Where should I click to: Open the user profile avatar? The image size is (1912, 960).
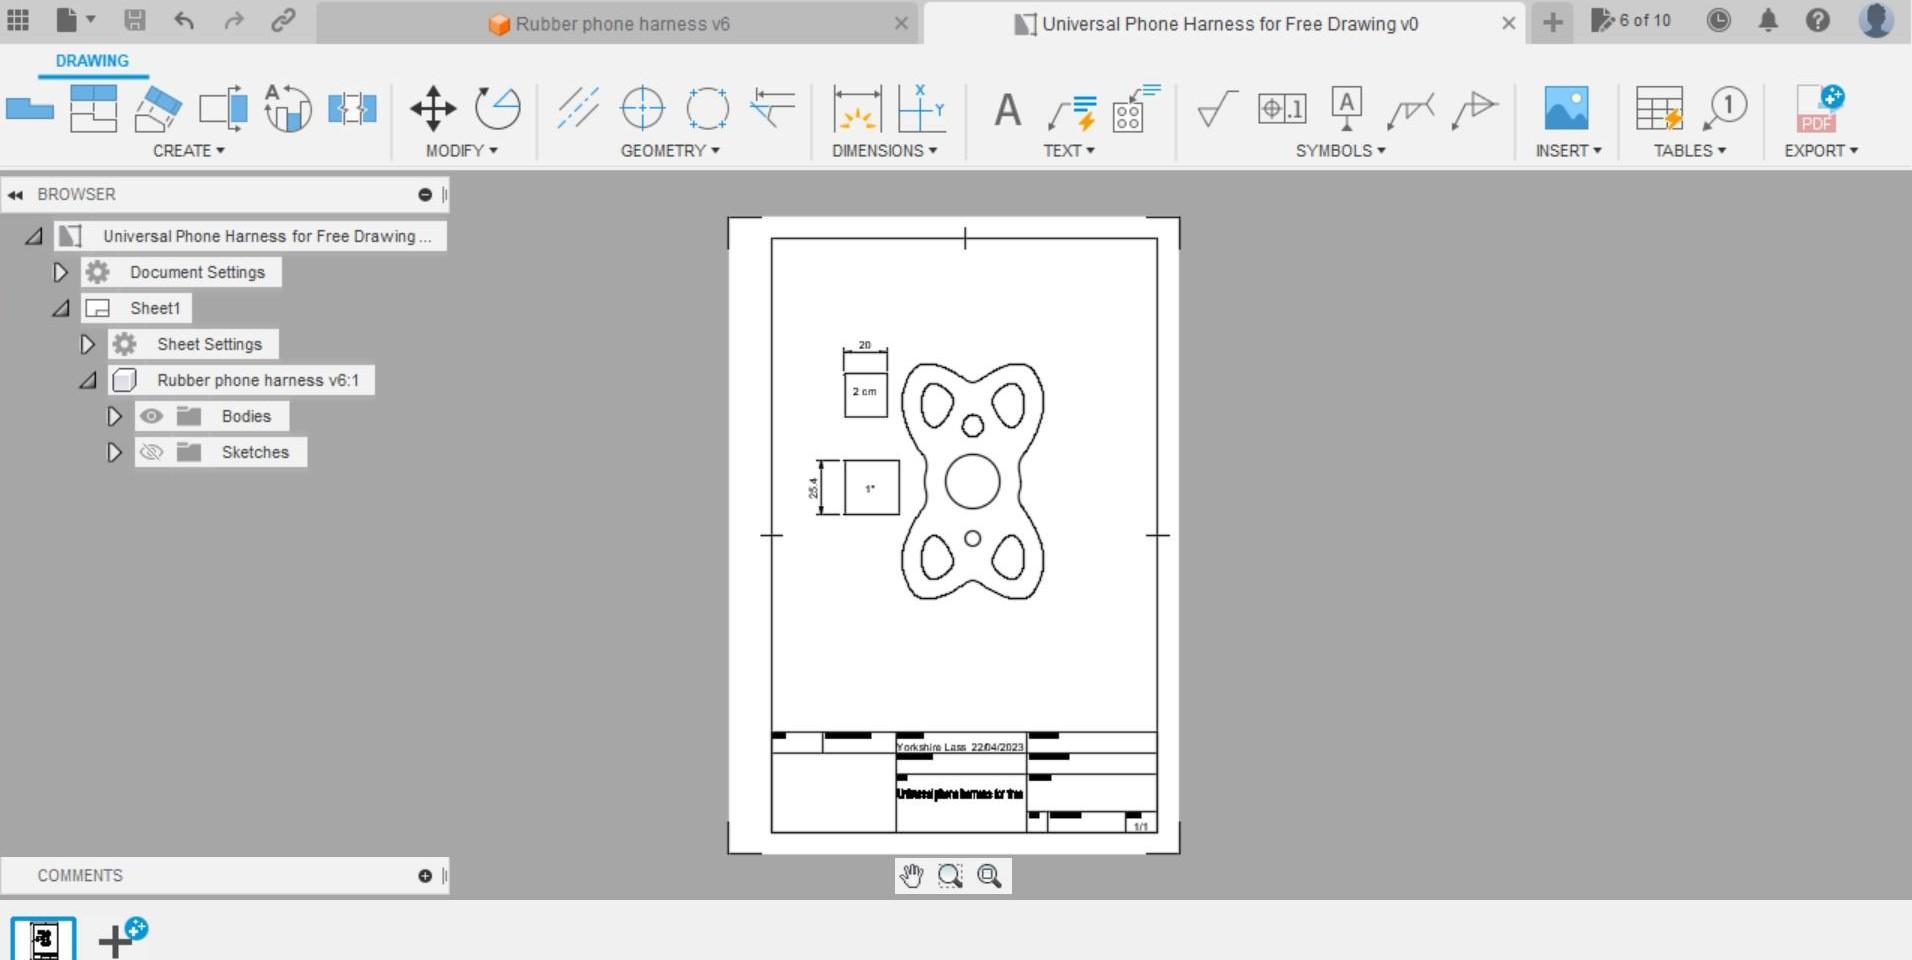1876,20
